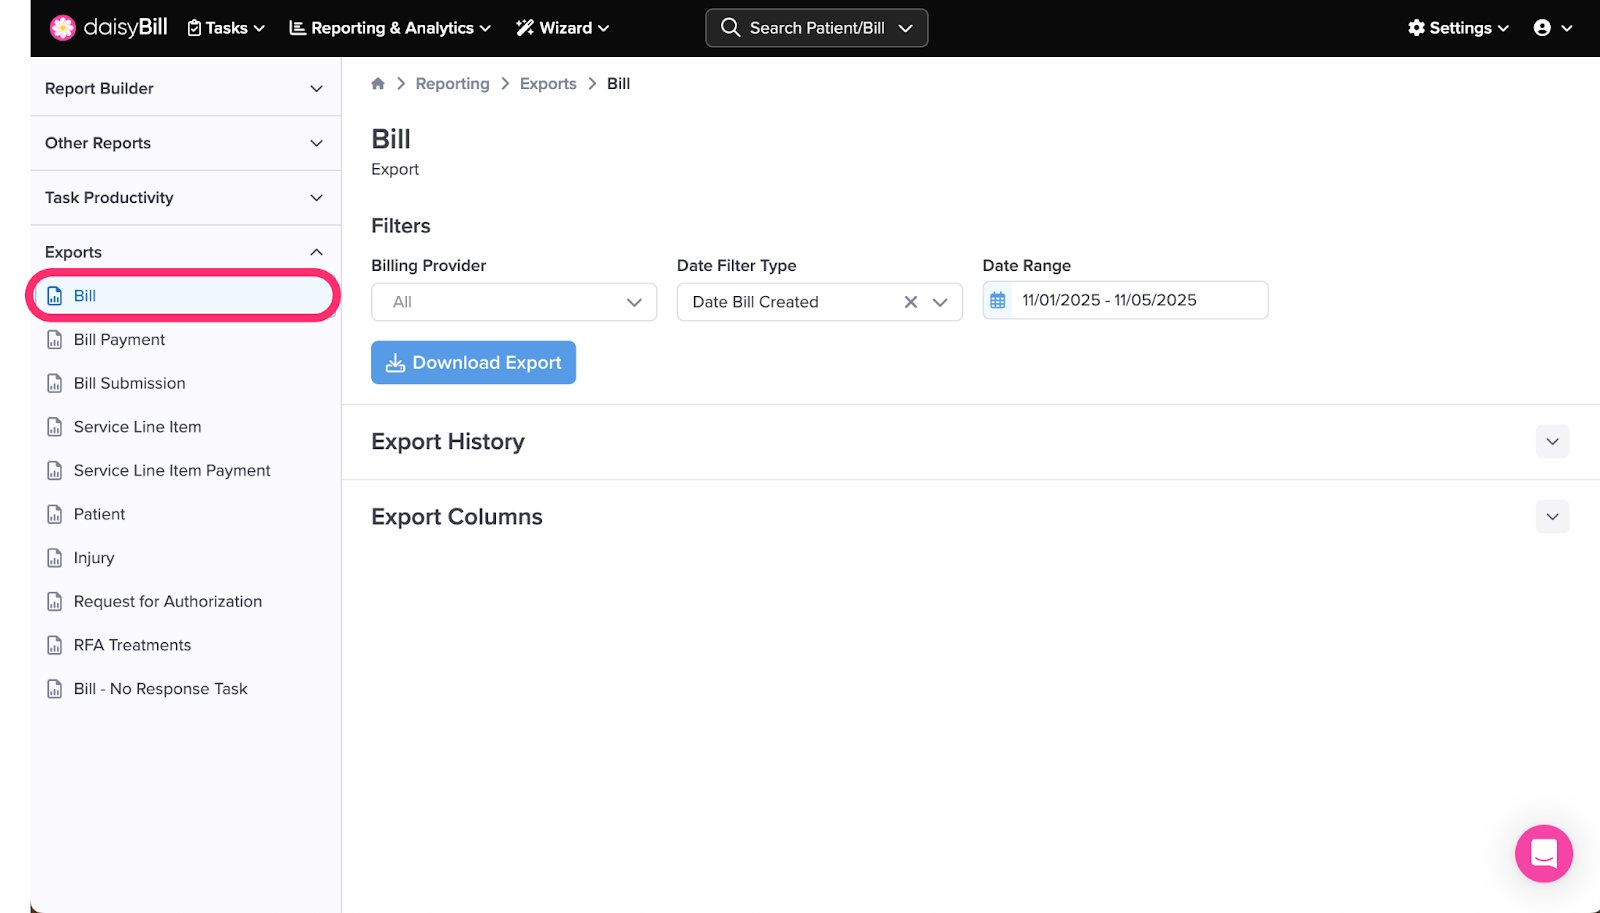1600x913 pixels.
Task: Click the Download Export button
Action: (x=473, y=363)
